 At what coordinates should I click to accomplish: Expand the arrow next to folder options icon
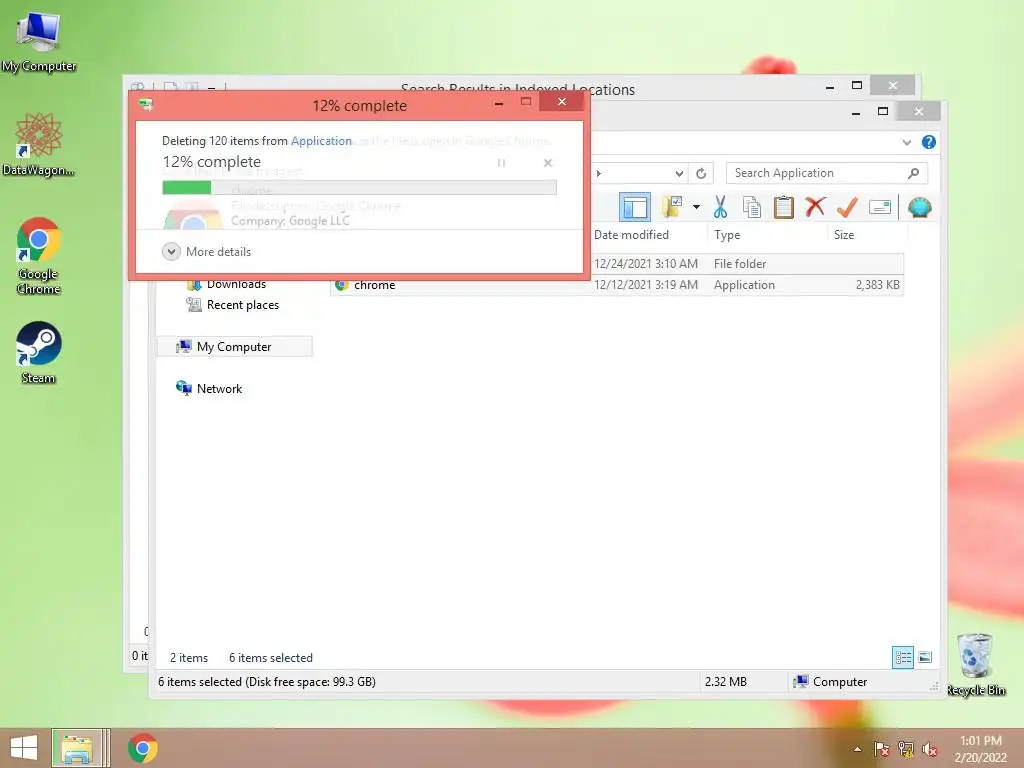696,208
